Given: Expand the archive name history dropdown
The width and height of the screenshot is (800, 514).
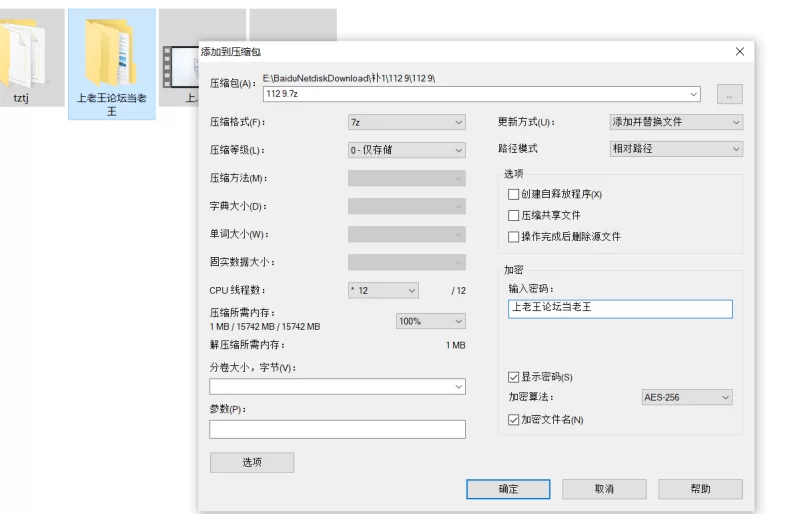Looking at the screenshot, I should 693,94.
